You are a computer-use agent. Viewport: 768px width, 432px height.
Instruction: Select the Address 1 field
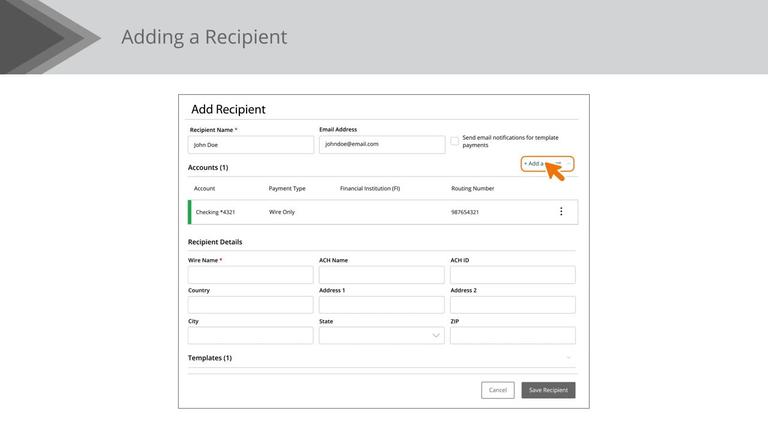tap(381, 305)
